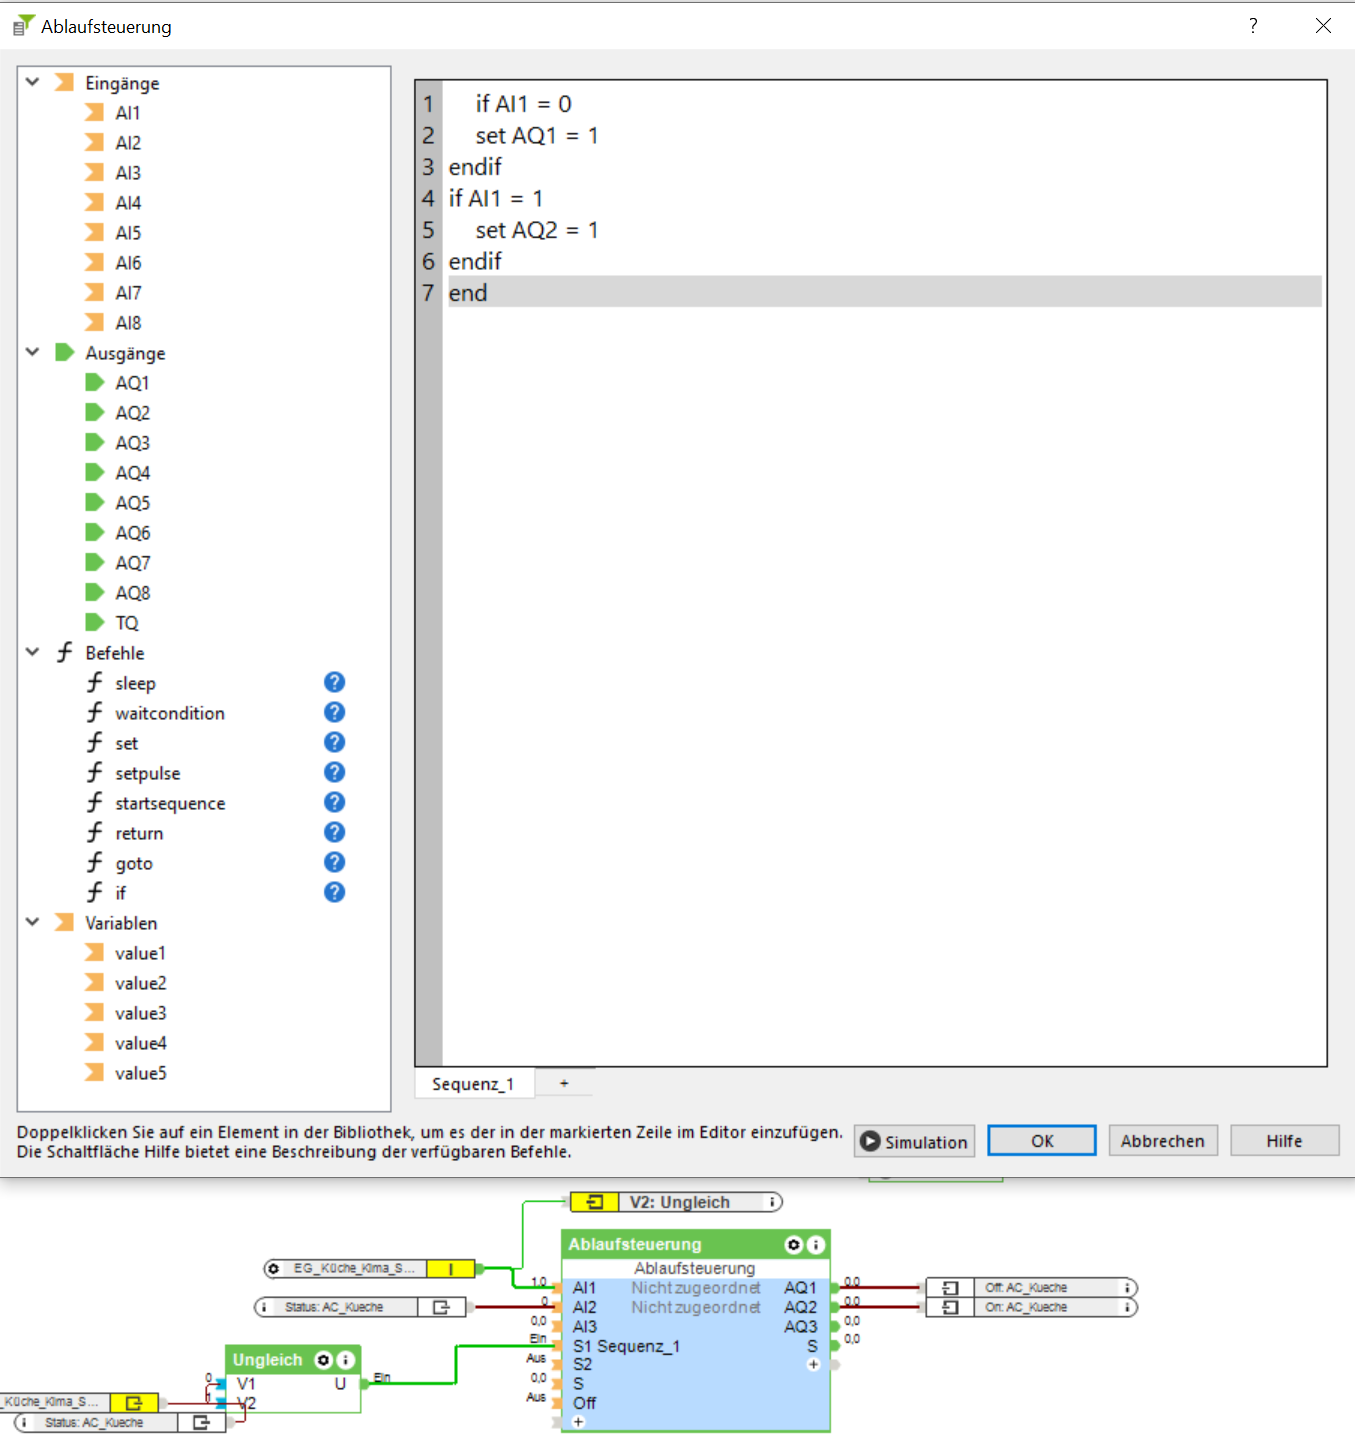
Task: Click the info icon on V2: Ungleich
Action: [772, 1202]
